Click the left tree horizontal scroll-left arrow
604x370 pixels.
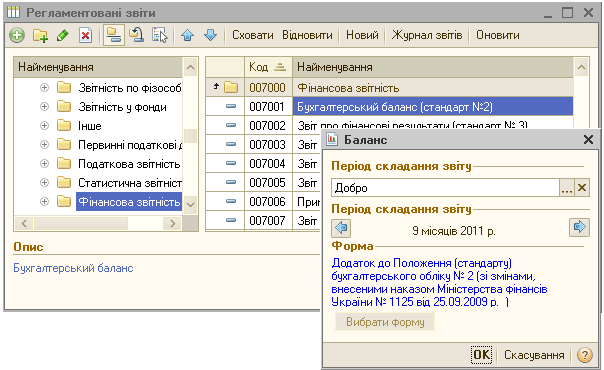(24, 223)
